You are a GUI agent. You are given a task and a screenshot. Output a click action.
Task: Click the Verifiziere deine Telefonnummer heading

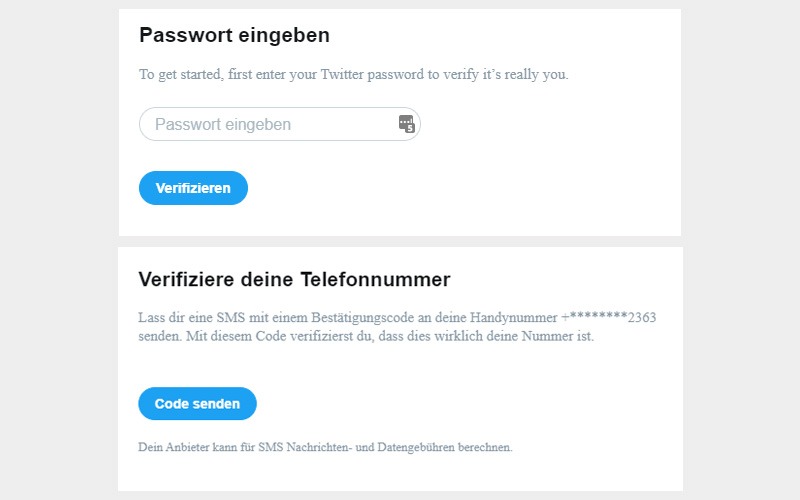point(294,279)
